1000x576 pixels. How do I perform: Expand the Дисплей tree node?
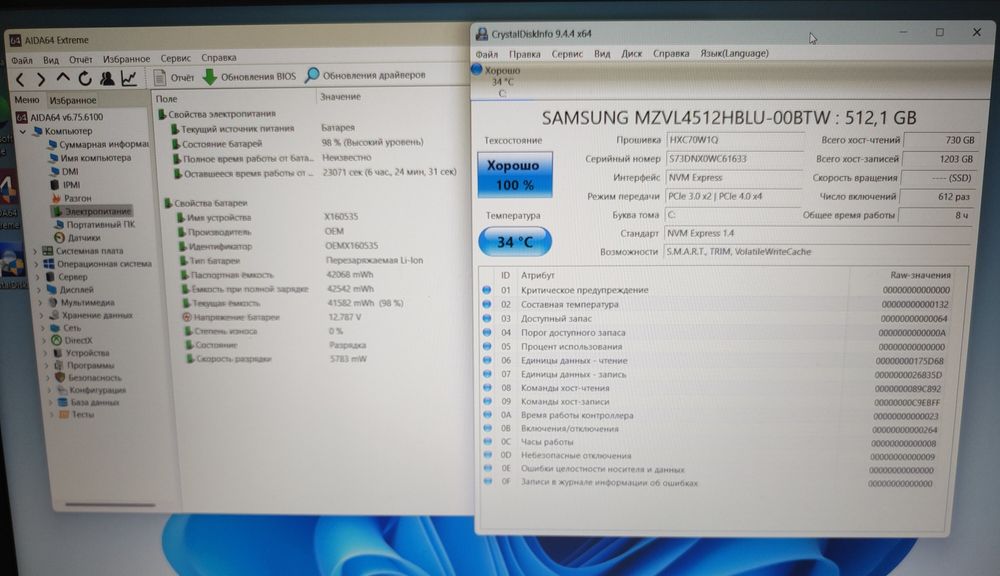click(x=39, y=290)
